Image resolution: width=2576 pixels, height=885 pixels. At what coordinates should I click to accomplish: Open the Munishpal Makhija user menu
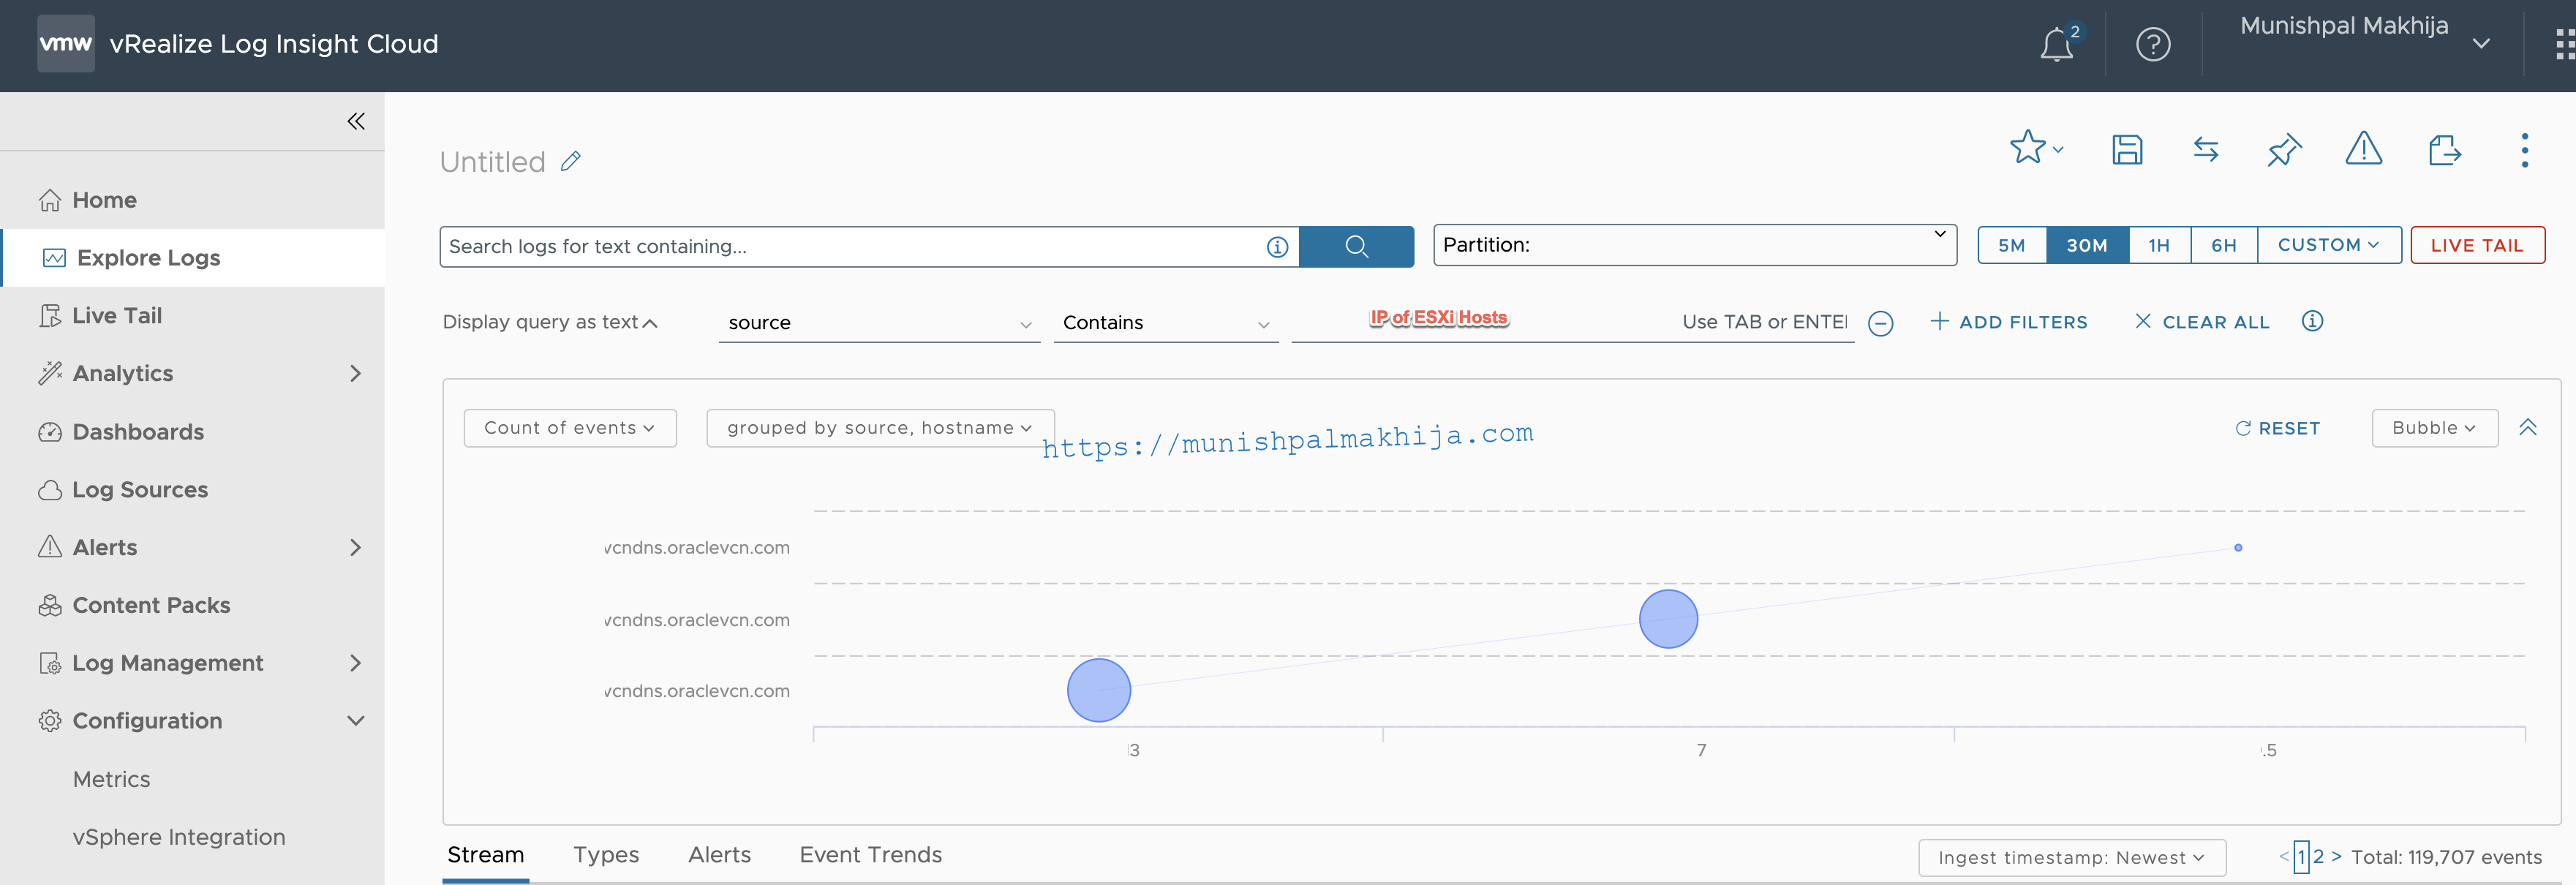click(2364, 34)
